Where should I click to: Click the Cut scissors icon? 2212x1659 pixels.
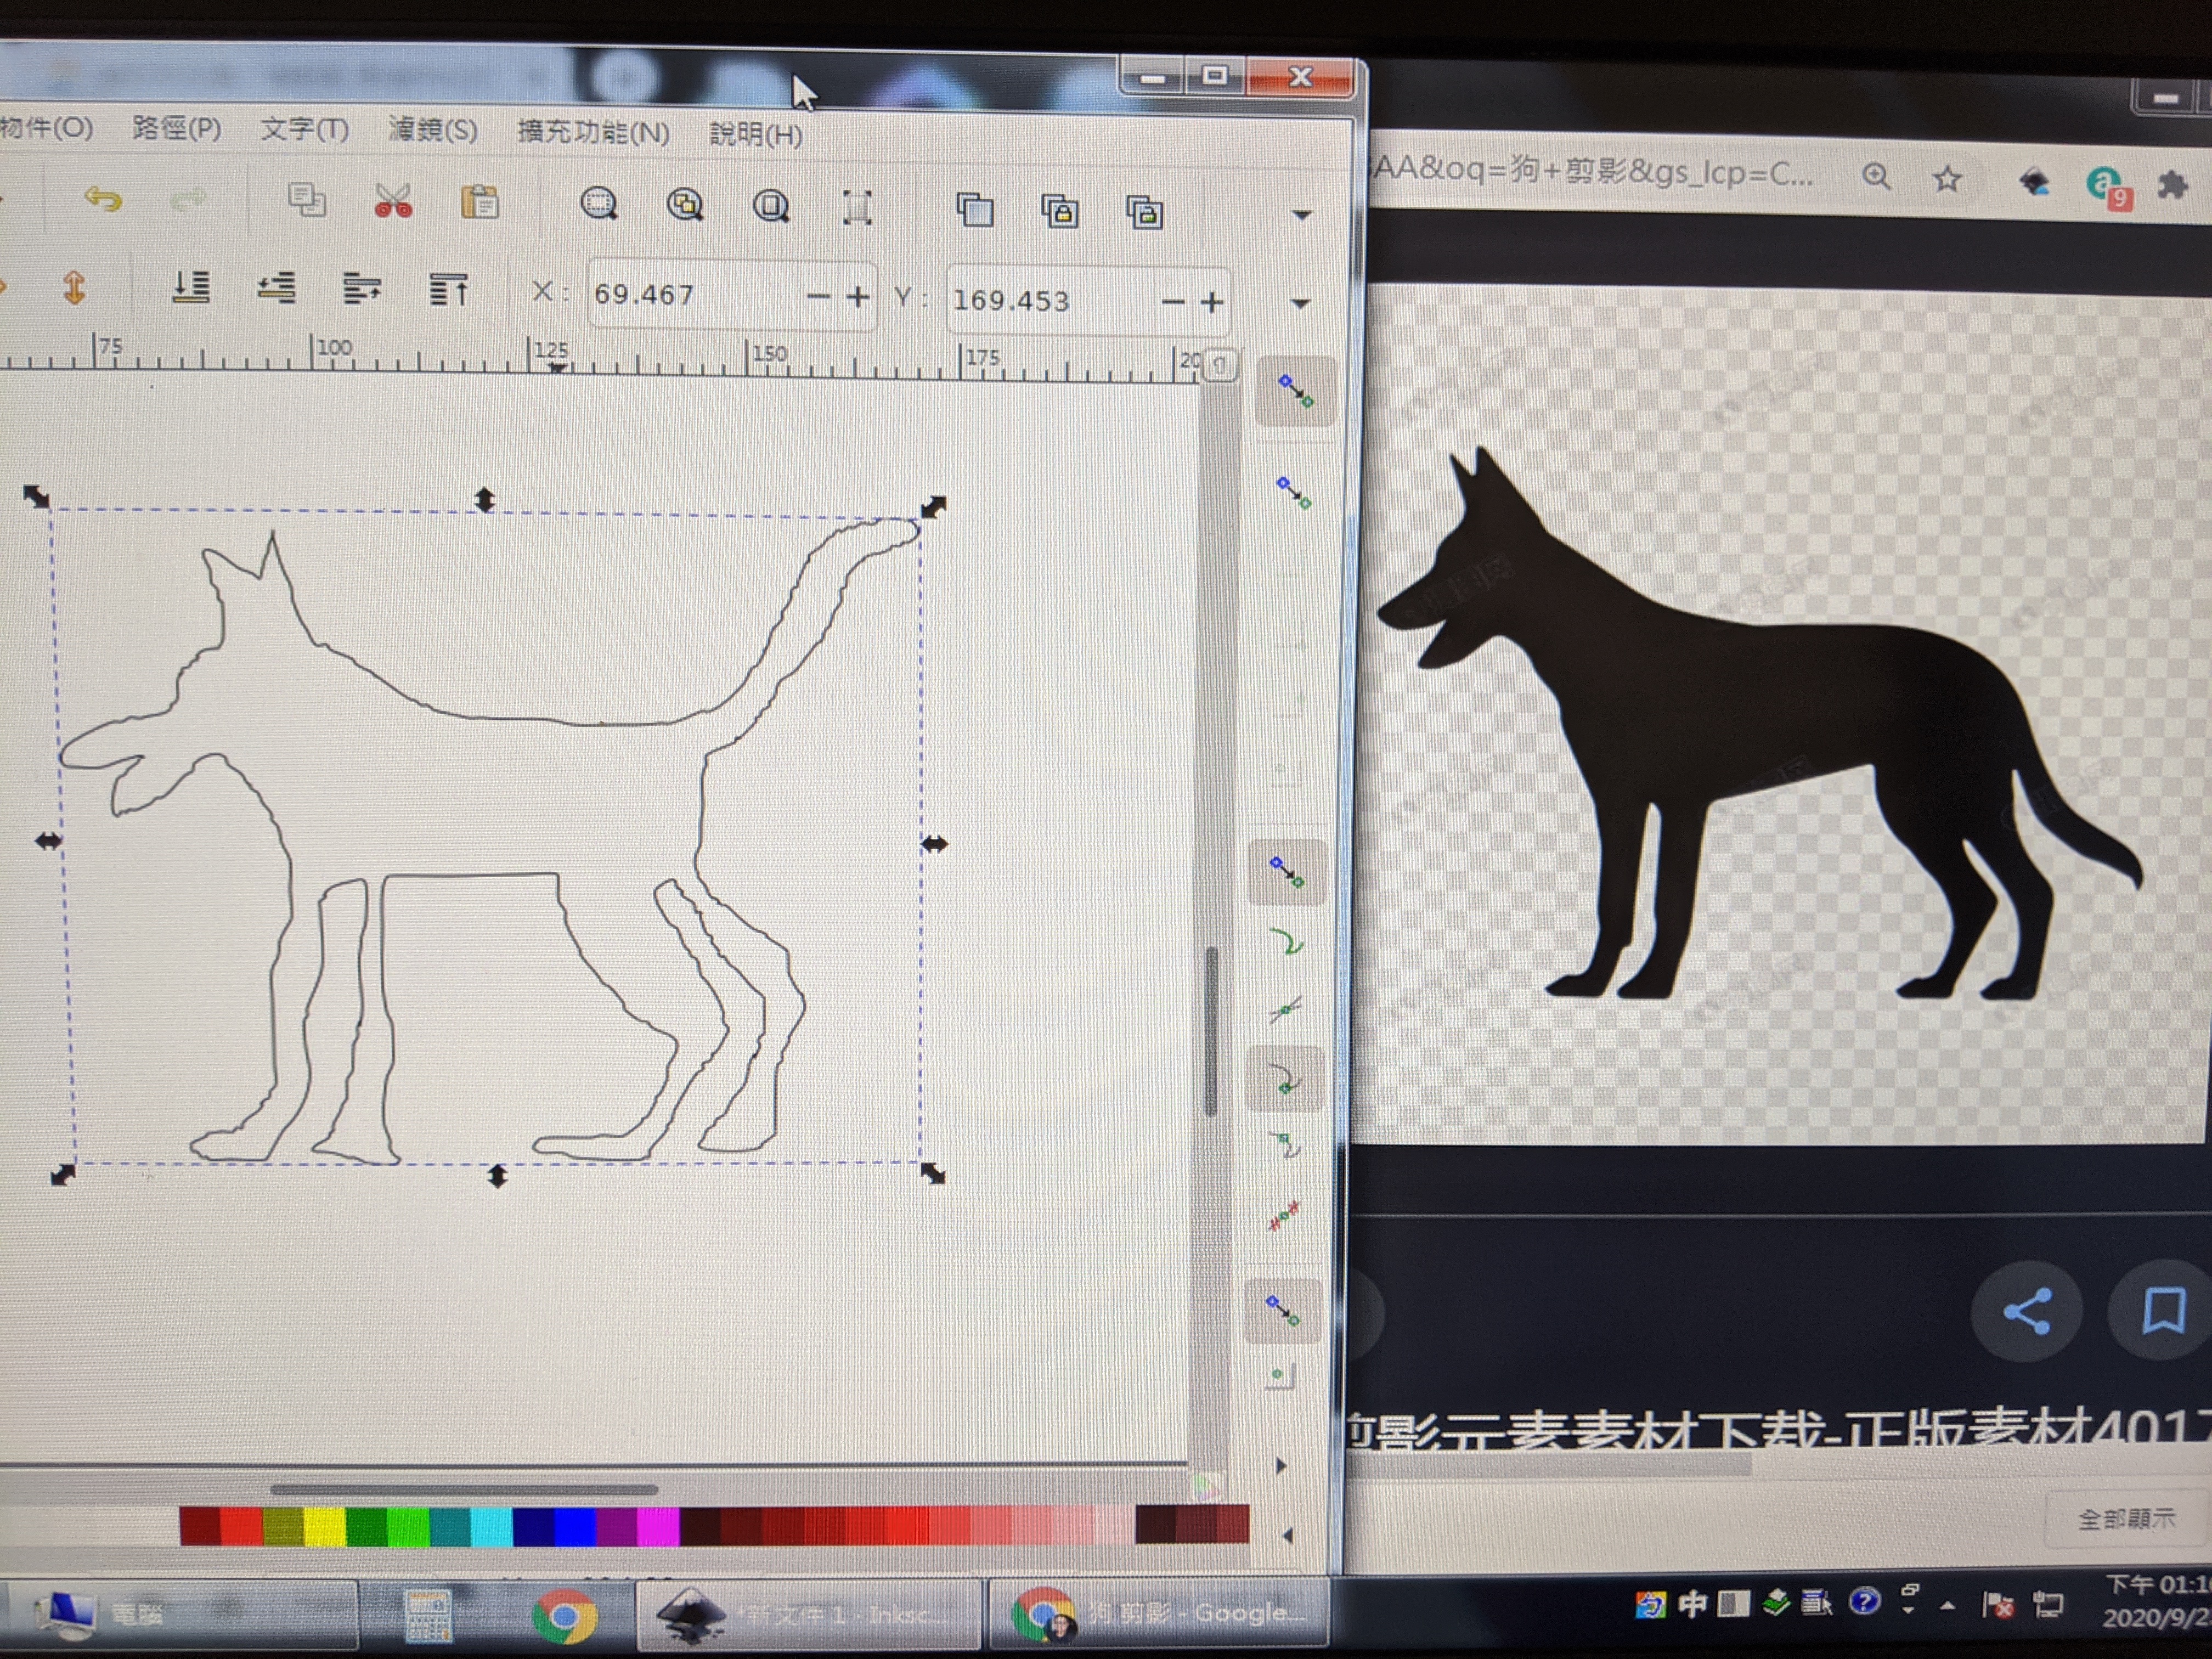point(393,202)
